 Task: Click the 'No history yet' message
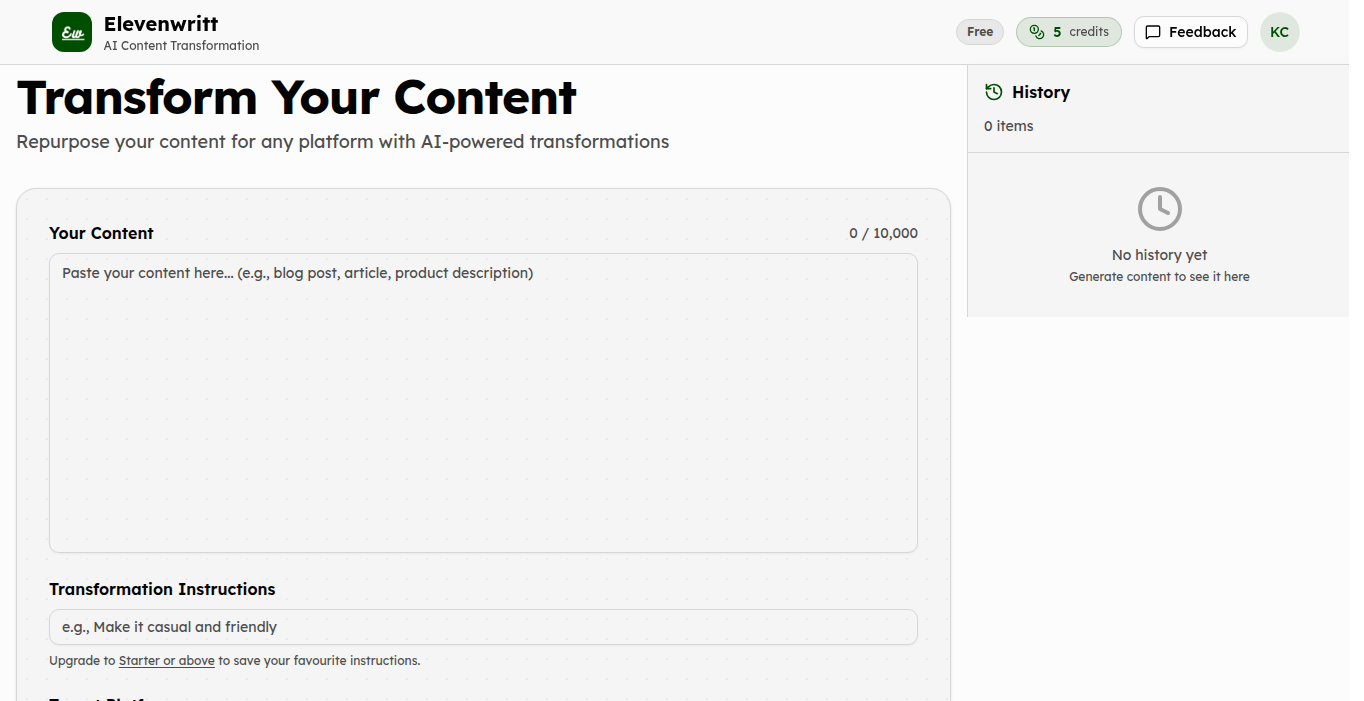tap(1159, 255)
